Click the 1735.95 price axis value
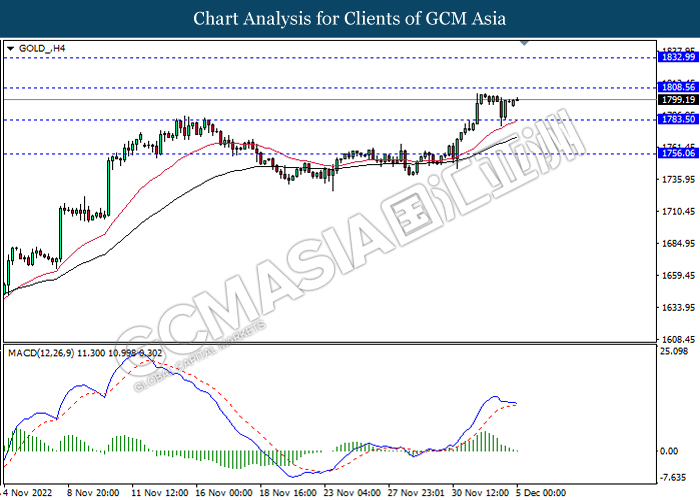 [x=678, y=179]
